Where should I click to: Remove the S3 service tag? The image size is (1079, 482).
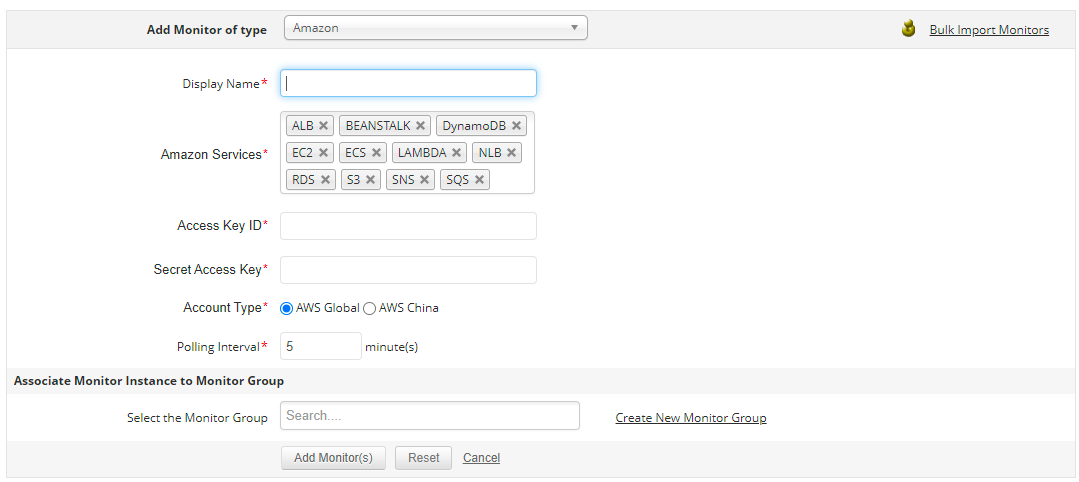point(370,180)
